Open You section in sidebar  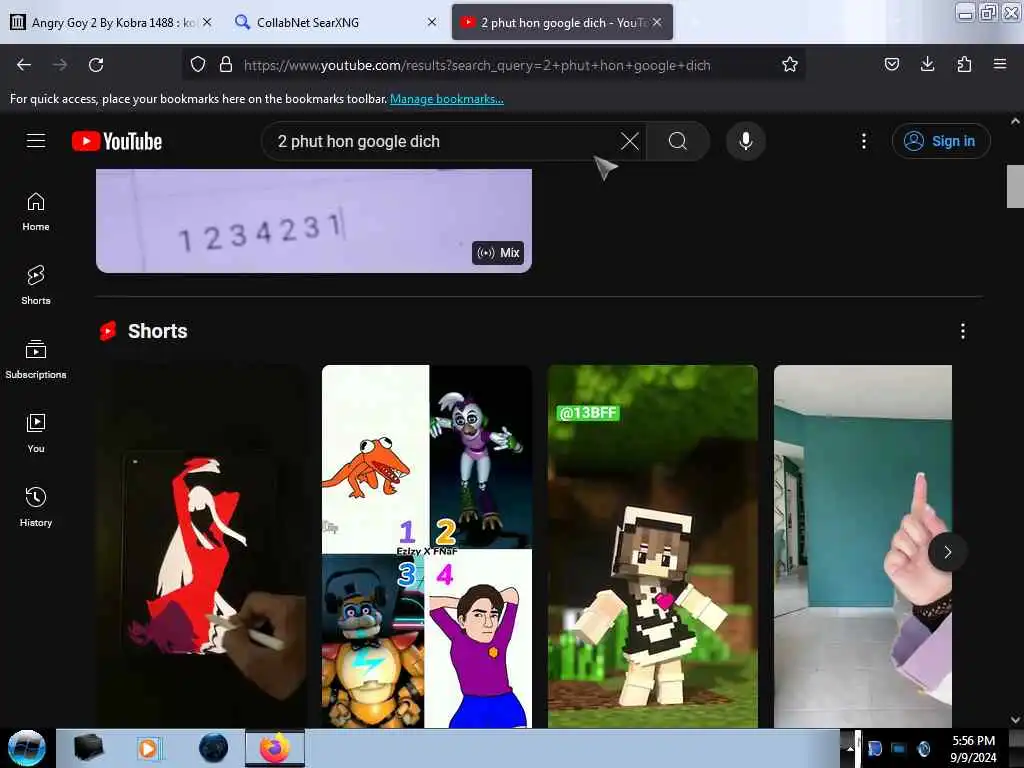[36, 434]
